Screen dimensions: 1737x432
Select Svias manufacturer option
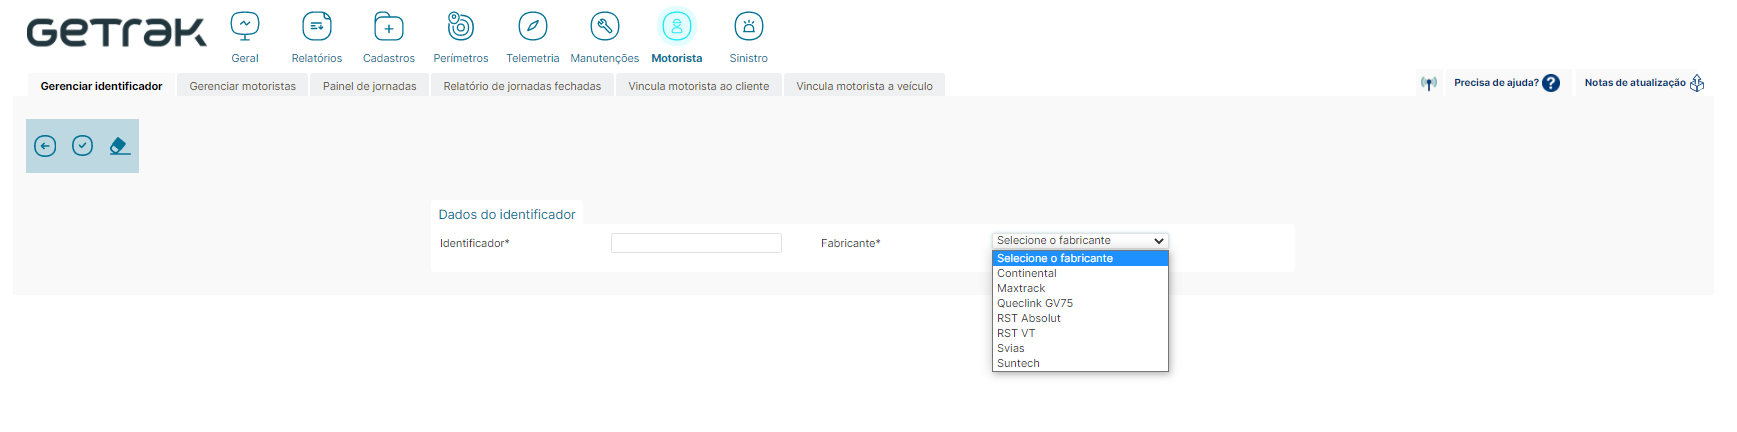pyautogui.click(x=1080, y=348)
